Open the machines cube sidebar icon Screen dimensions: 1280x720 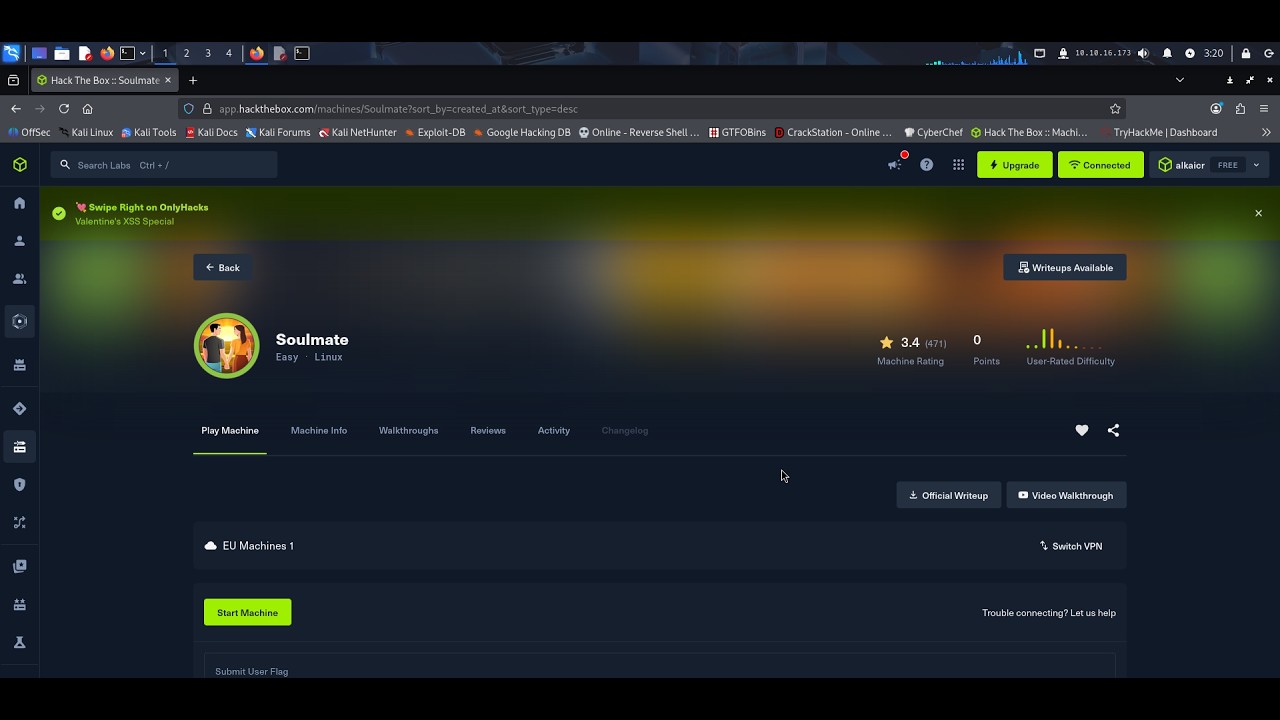click(x=19, y=321)
